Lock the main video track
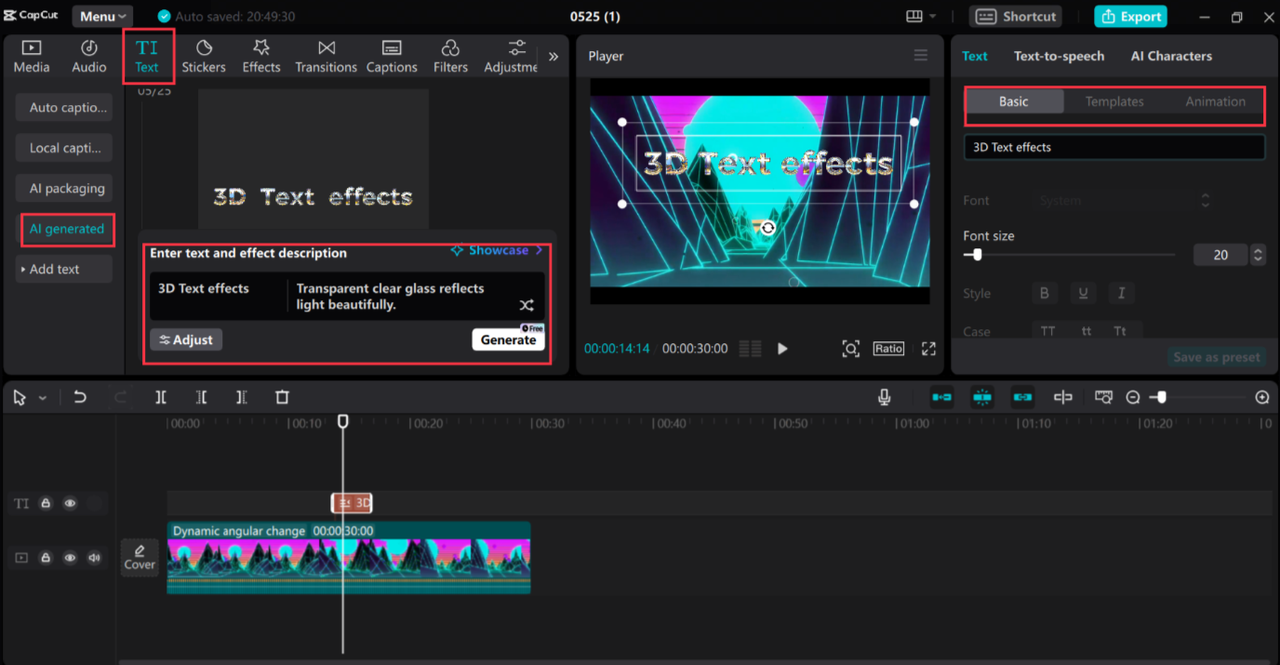 [46, 557]
